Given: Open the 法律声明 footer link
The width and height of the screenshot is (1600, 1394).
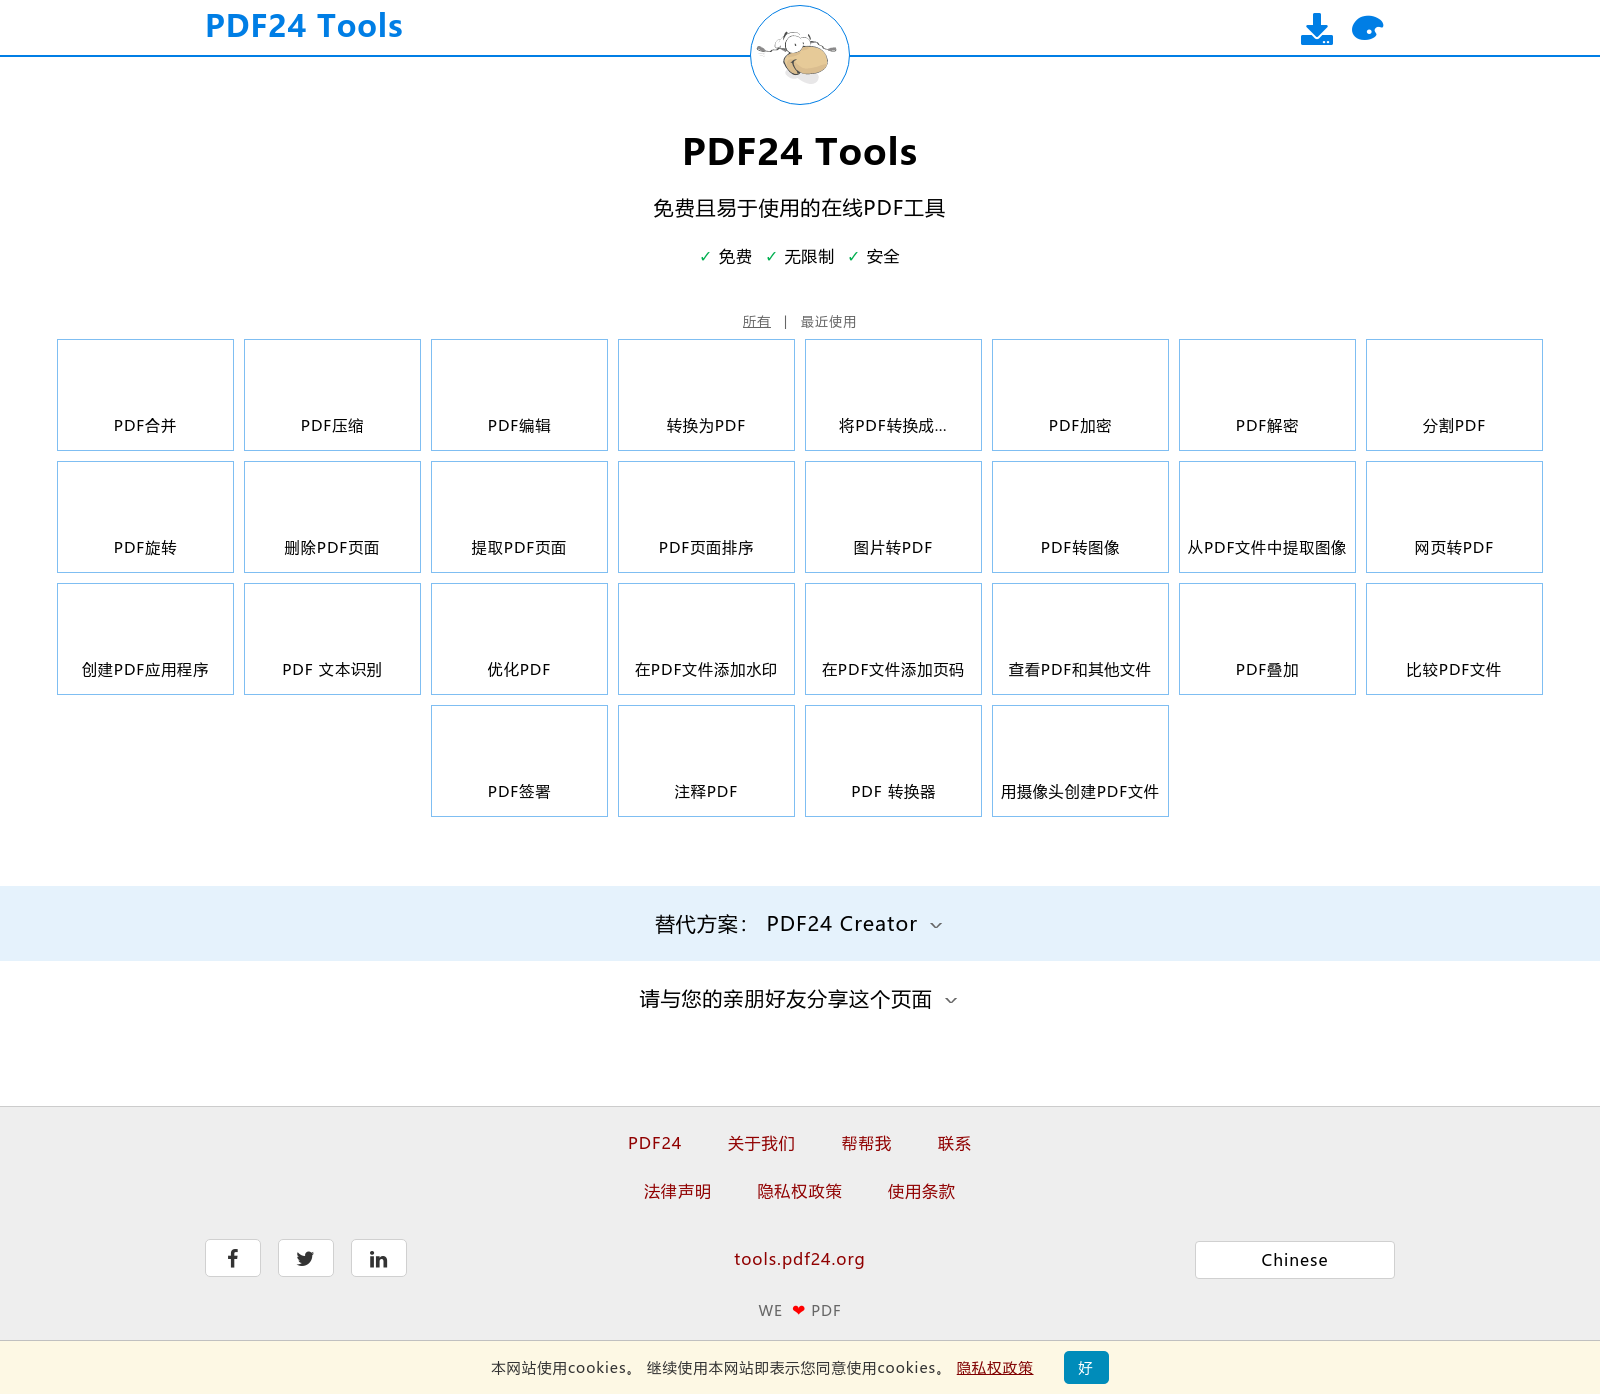Looking at the screenshot, I should [677, 1191].
